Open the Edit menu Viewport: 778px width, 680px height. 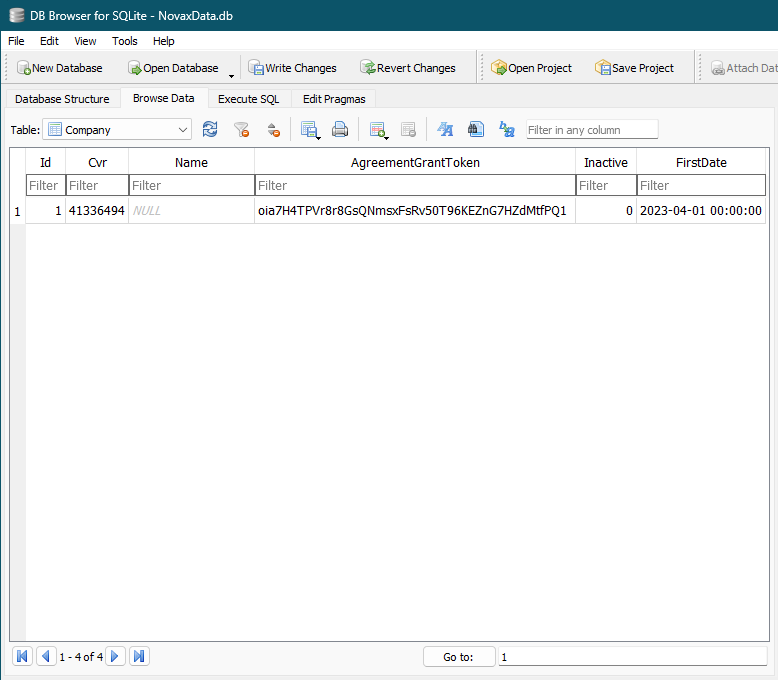point(49,41)
